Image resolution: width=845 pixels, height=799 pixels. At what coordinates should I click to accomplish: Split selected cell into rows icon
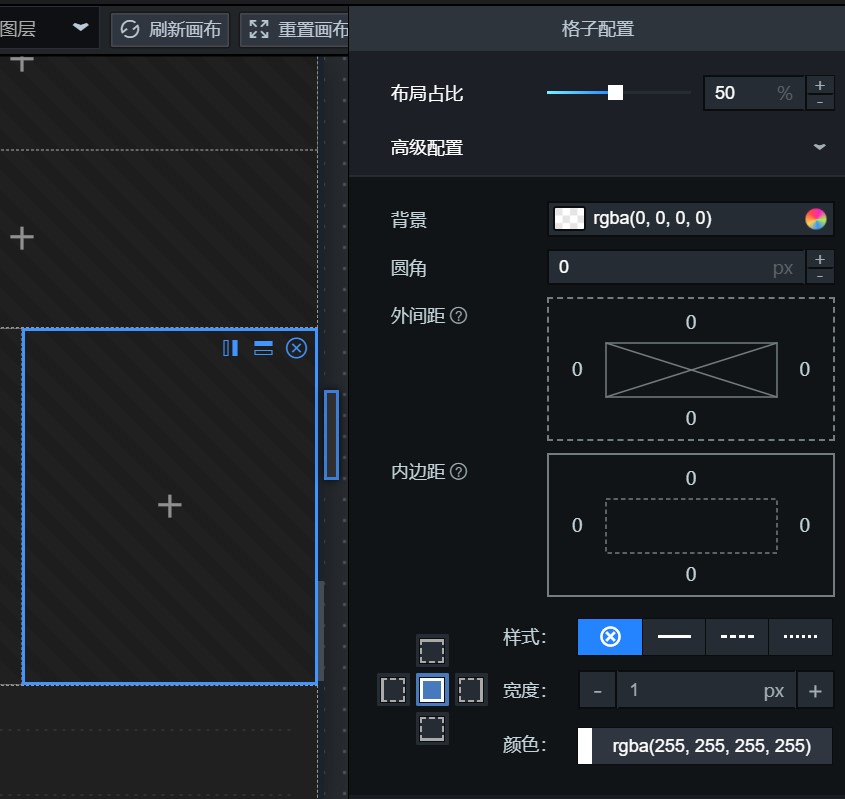[x=263, y=348]
